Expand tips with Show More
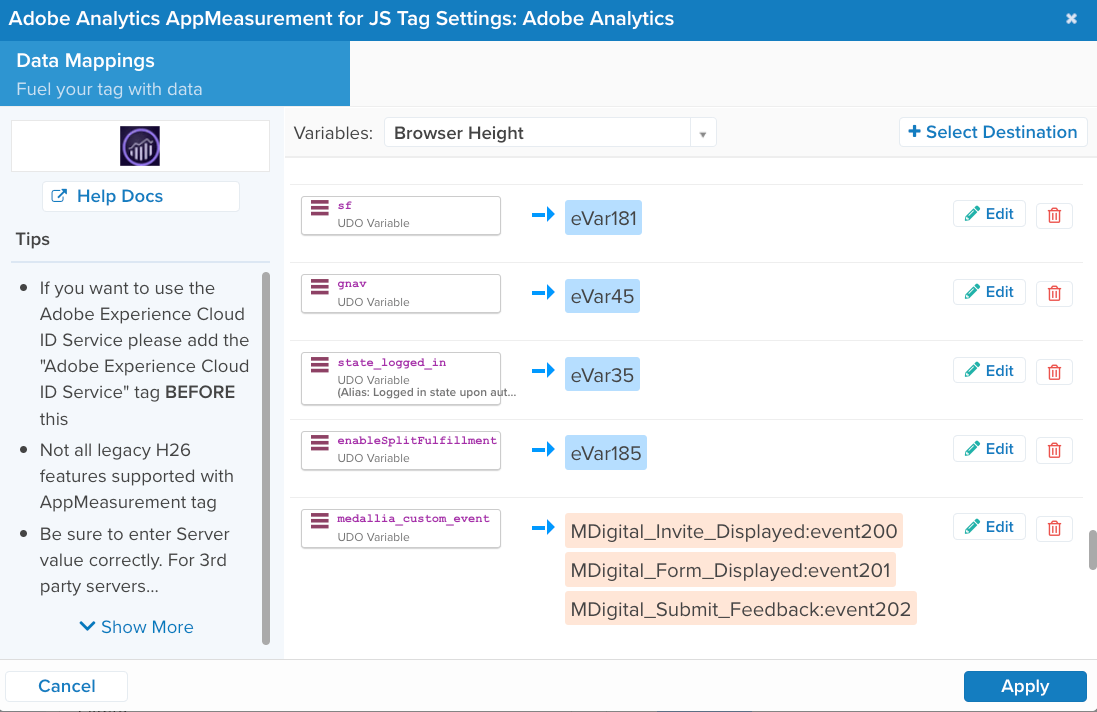 tap(136, 627)
